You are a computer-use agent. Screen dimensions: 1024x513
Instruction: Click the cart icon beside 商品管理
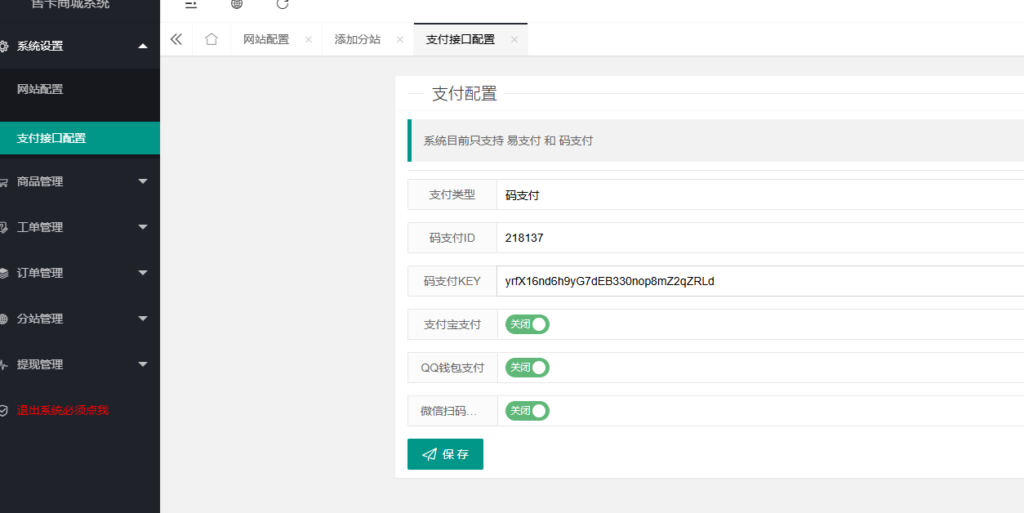(4, 182)
